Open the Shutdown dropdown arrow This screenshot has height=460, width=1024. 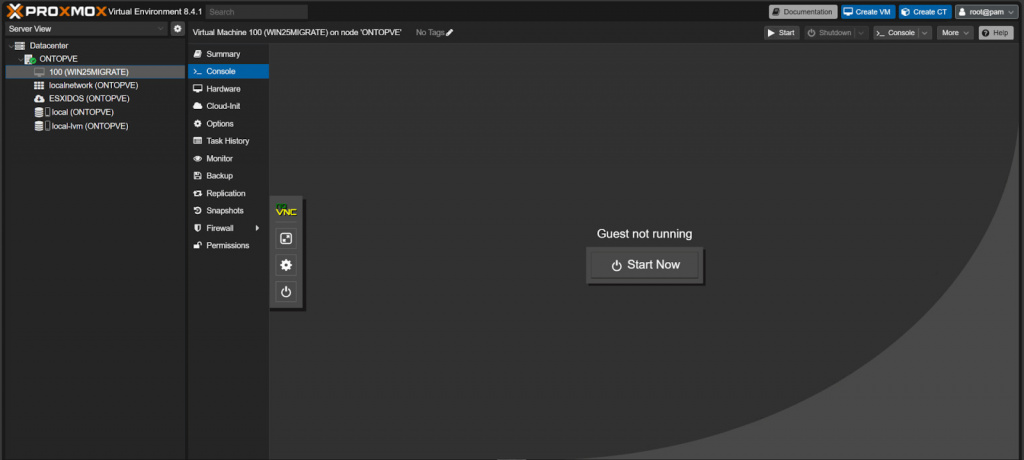[x=862, y=33]
